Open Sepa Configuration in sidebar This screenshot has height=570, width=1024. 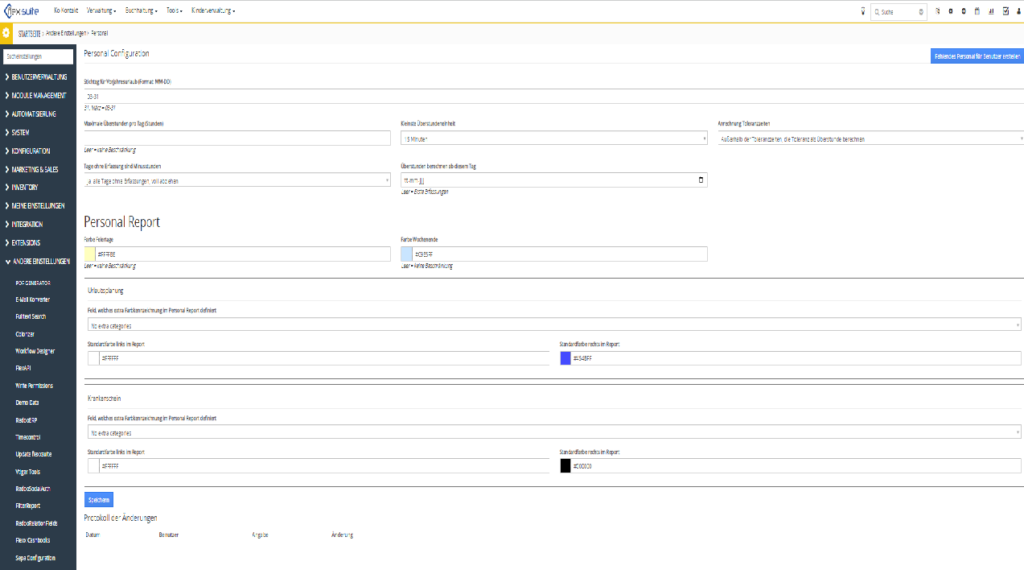(x=35, y=558)
